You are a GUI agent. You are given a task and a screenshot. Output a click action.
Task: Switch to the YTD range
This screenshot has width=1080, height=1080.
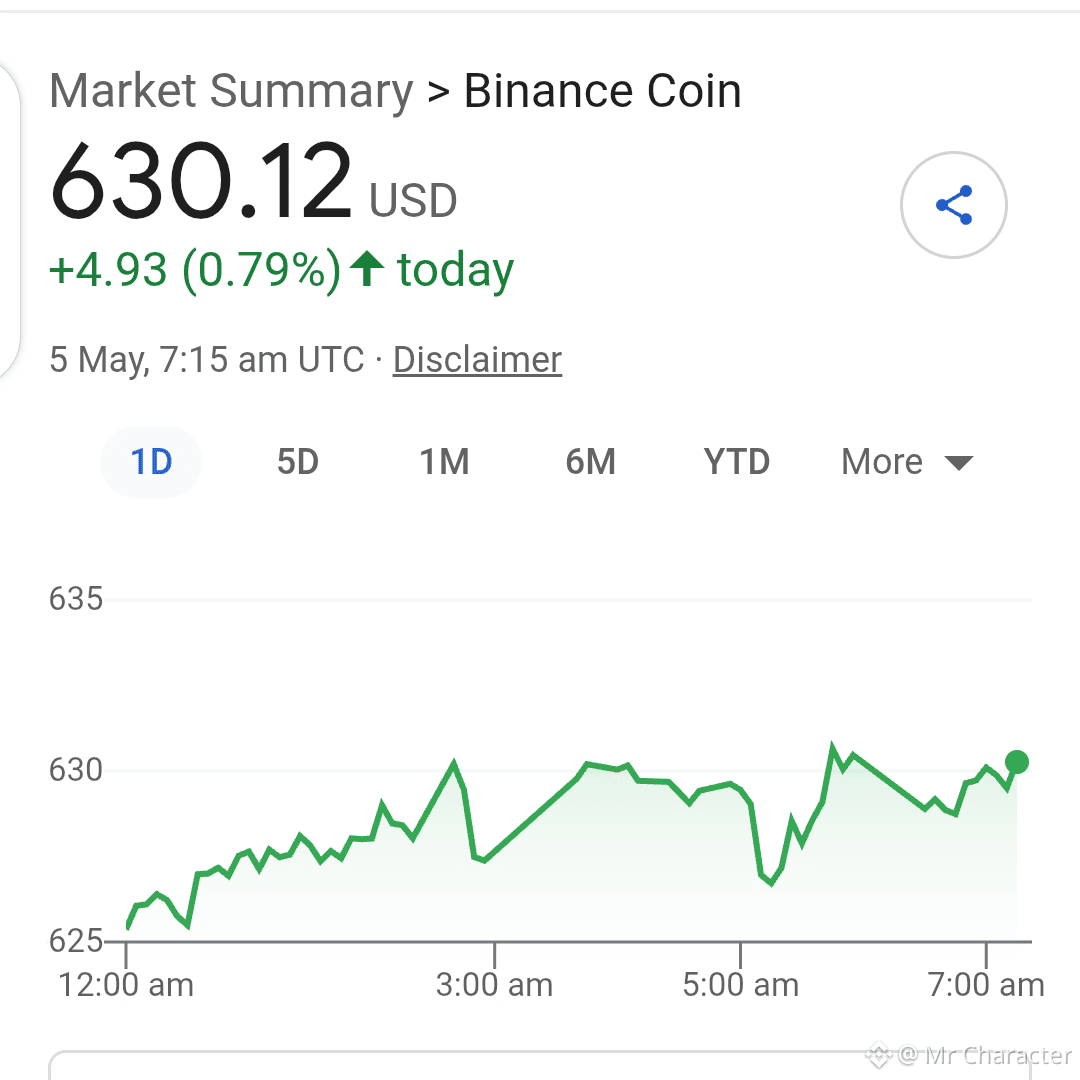pyautogui.click(x=736, y=461)
